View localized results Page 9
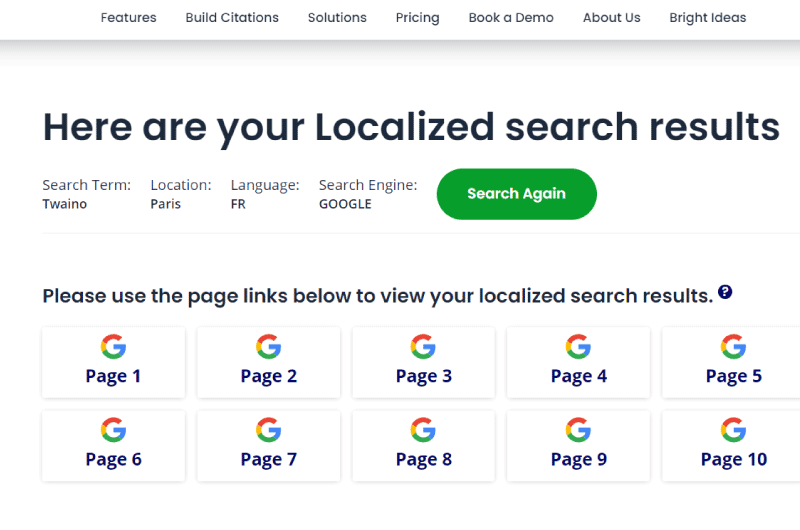800x530 pixels. pos(578,446)
